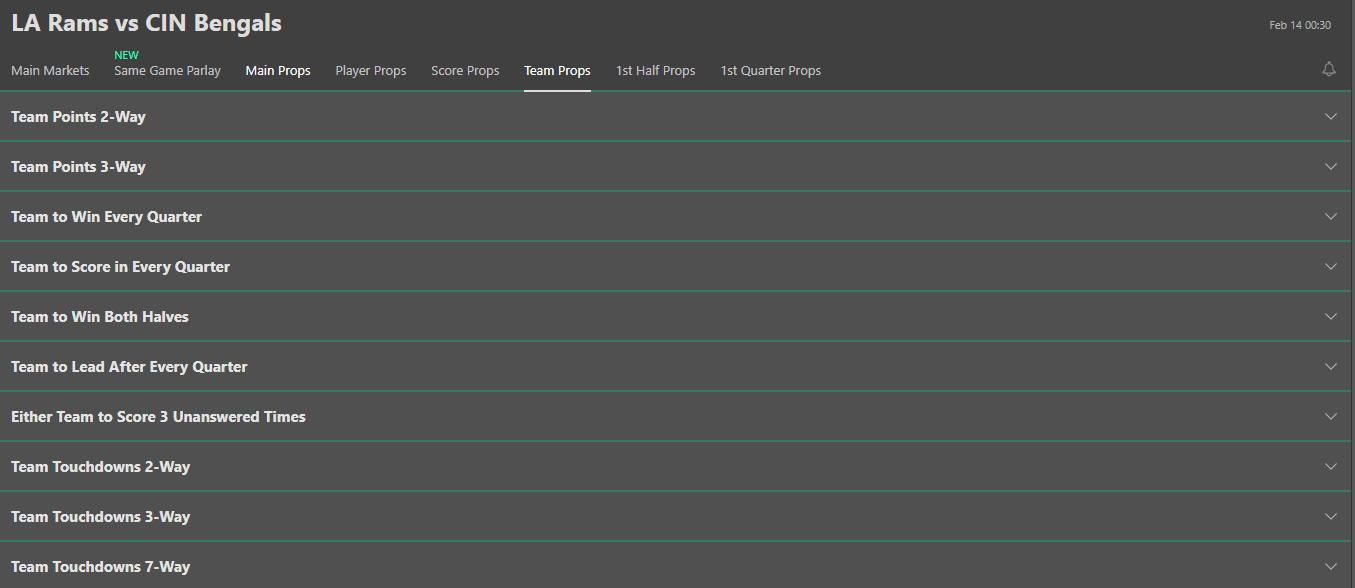Image resolution: width=1355 pixels, height=588 pixels.
Task: Expand Team to Win Both Halves chevron
Action: pyautogui.click(x=1331, y=316)
